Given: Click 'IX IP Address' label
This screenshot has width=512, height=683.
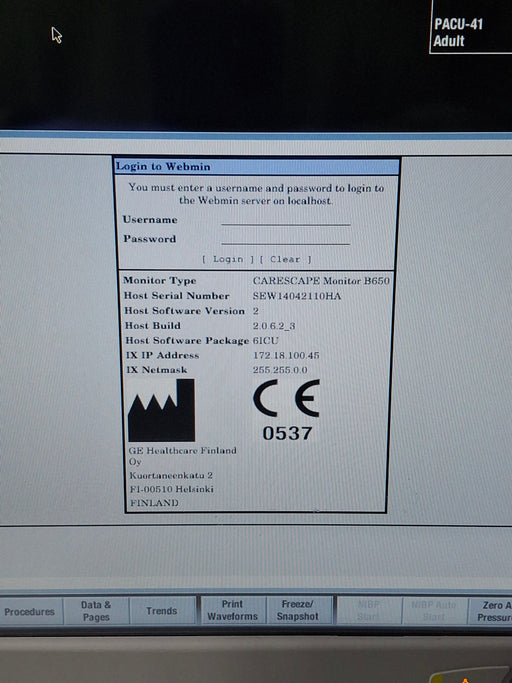Looking at the screenshot, I should [x=163, y=355].
